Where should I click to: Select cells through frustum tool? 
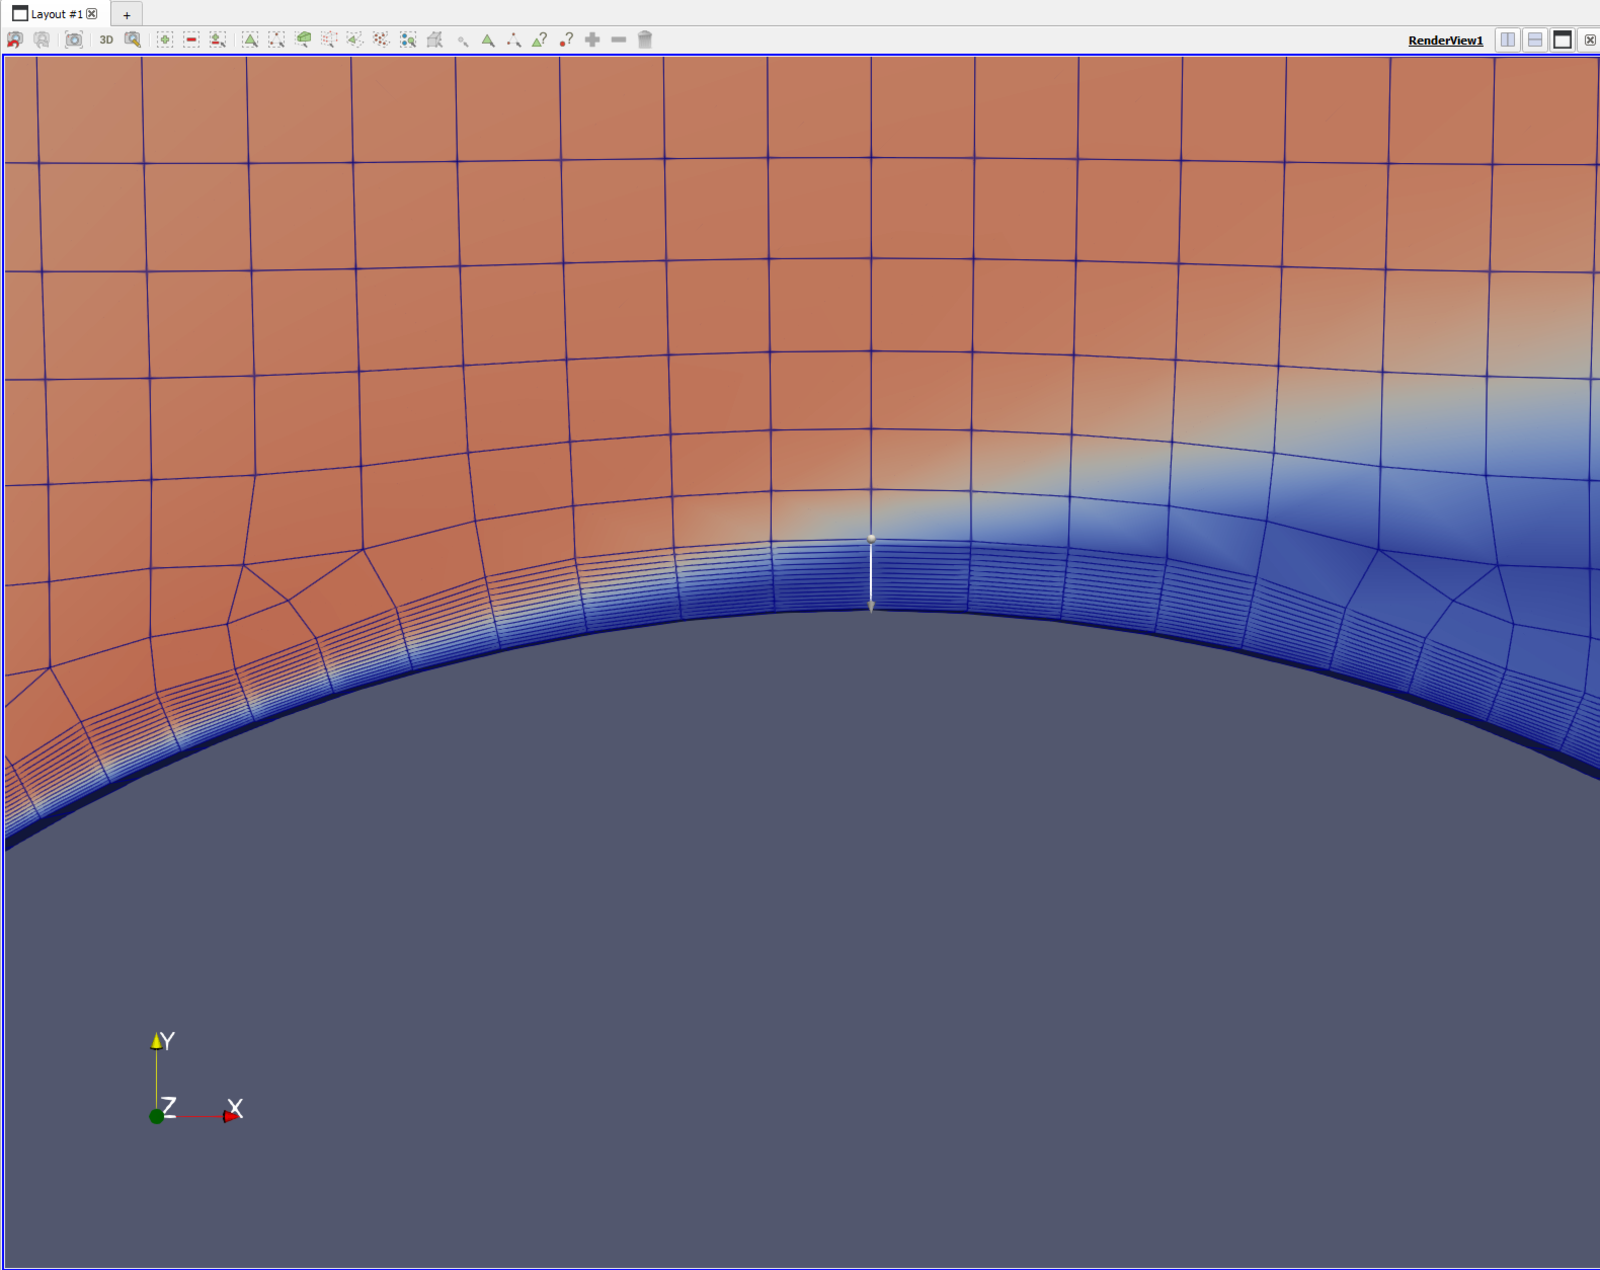click(x=303, y=40)
